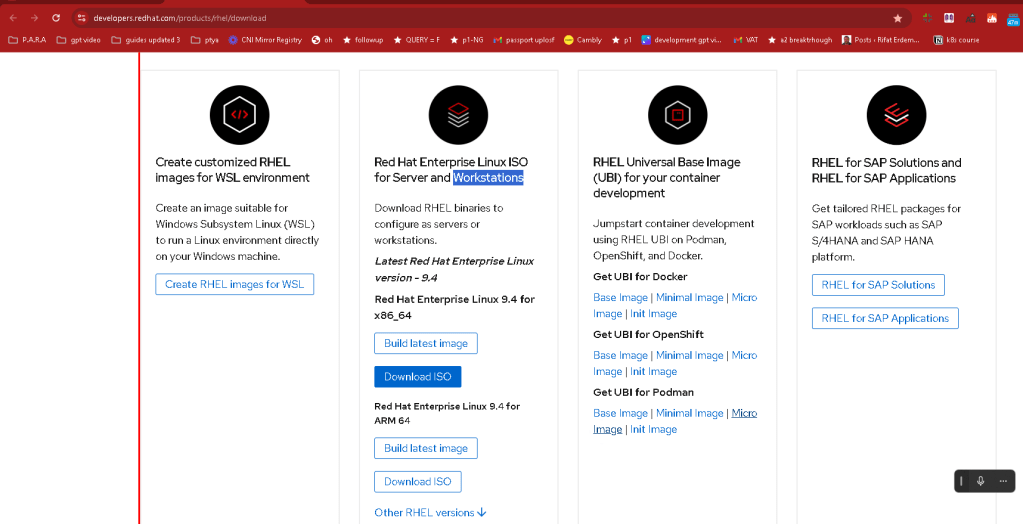This screenshot has height=524, width=1023.
Task: Open the 'ptya' bookmark folder
Action: pyautogui.click(x=205, y=40)
